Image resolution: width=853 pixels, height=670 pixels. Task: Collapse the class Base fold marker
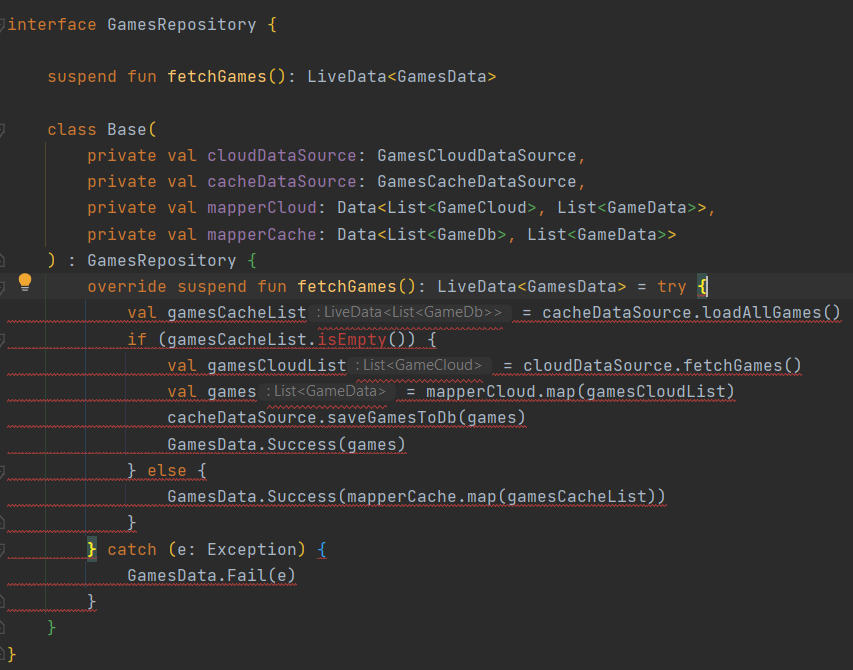pyautogui.click(x=2, y=129)
